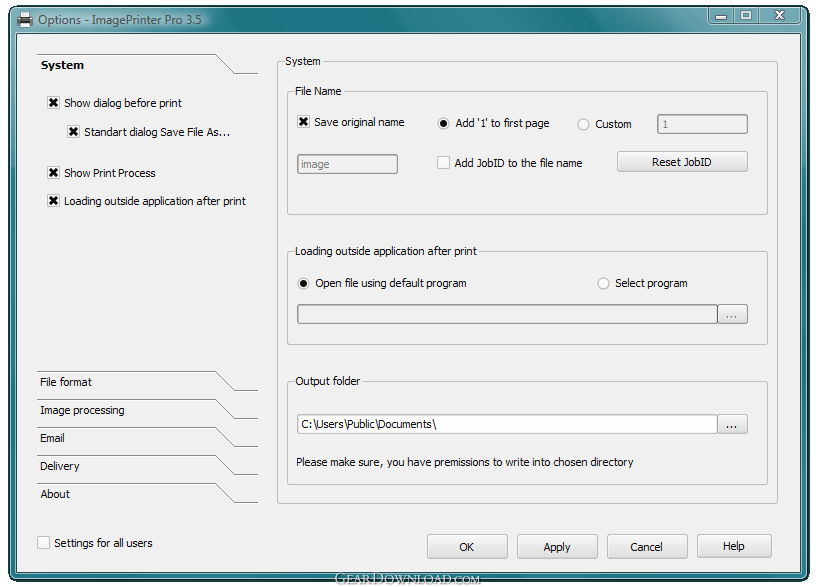This screenshot has height=587, width=816.
Task: Uncheck Save original name
Action: (x=303, y=122)
